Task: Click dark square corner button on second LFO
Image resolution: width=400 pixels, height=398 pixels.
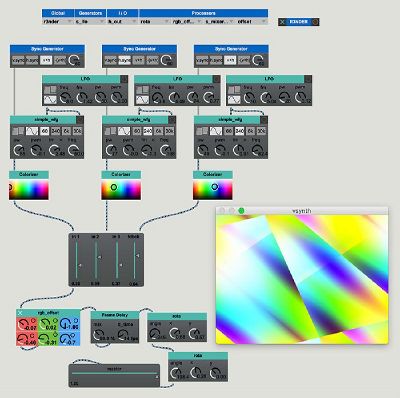Action: point(216,79)
